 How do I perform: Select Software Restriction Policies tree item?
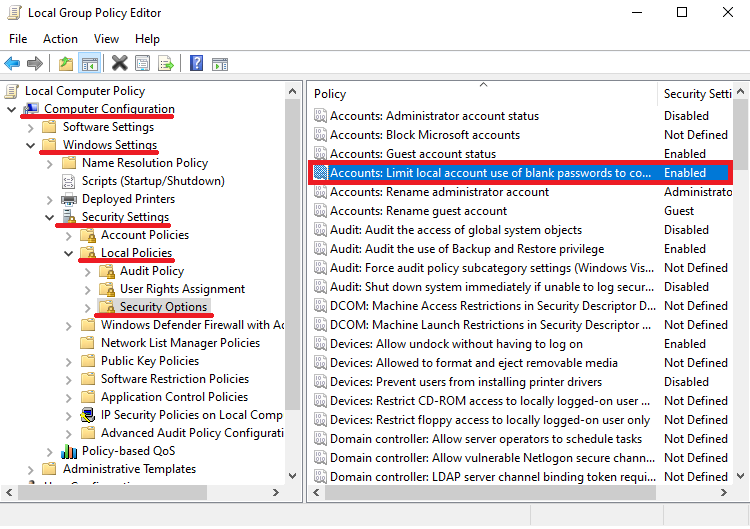[175, 379]
